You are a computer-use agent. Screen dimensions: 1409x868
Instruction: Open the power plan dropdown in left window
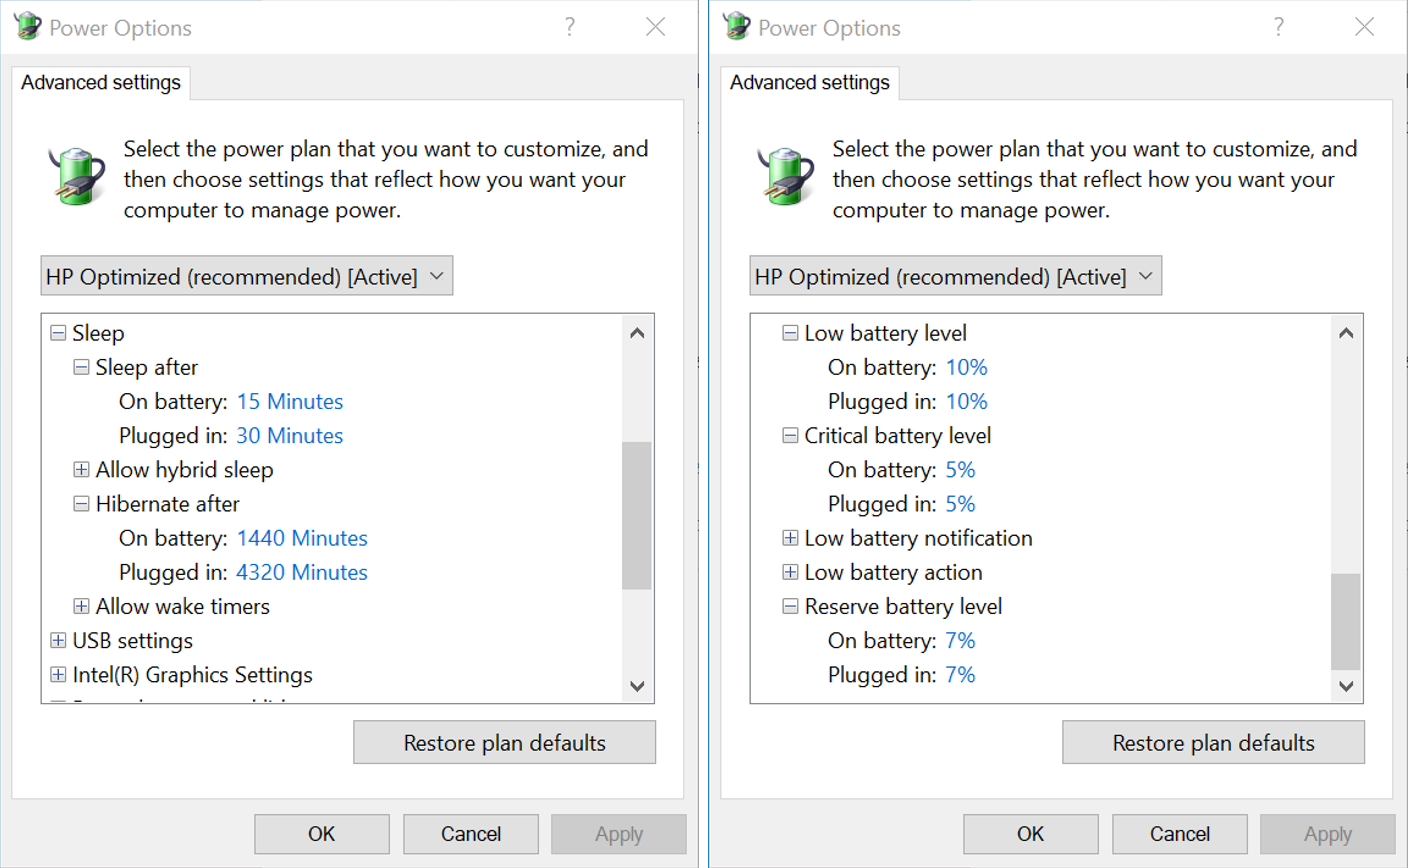(247, 276)
